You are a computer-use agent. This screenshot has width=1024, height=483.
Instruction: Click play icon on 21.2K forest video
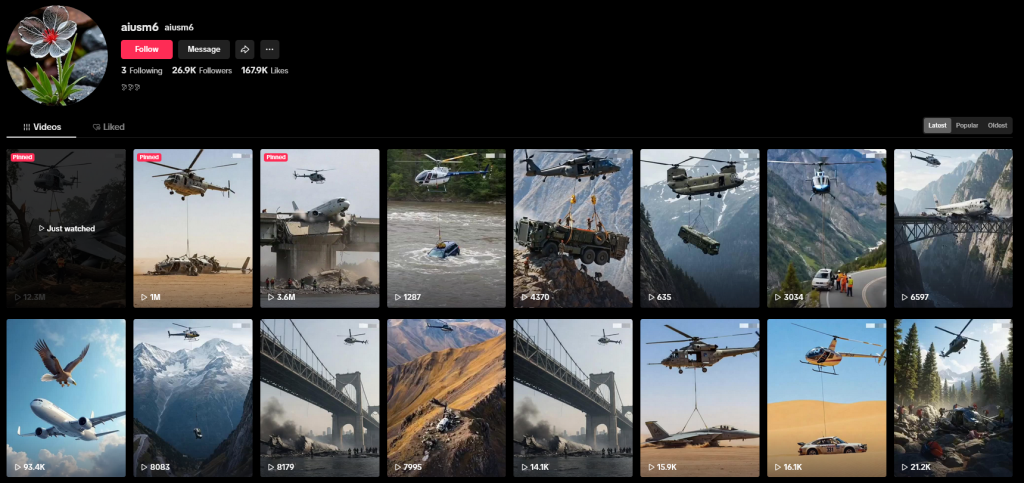(904, 467)
